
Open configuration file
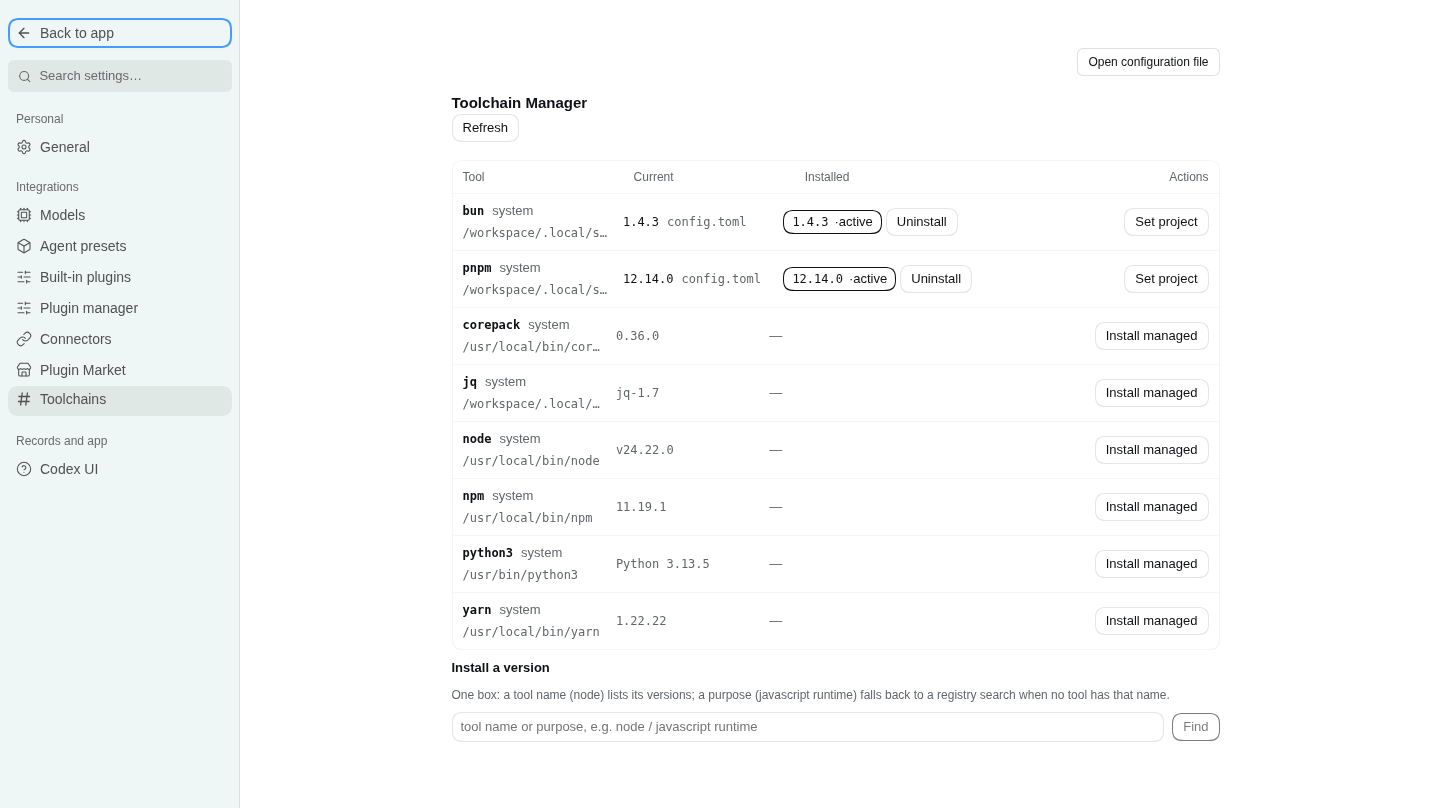1148,62
